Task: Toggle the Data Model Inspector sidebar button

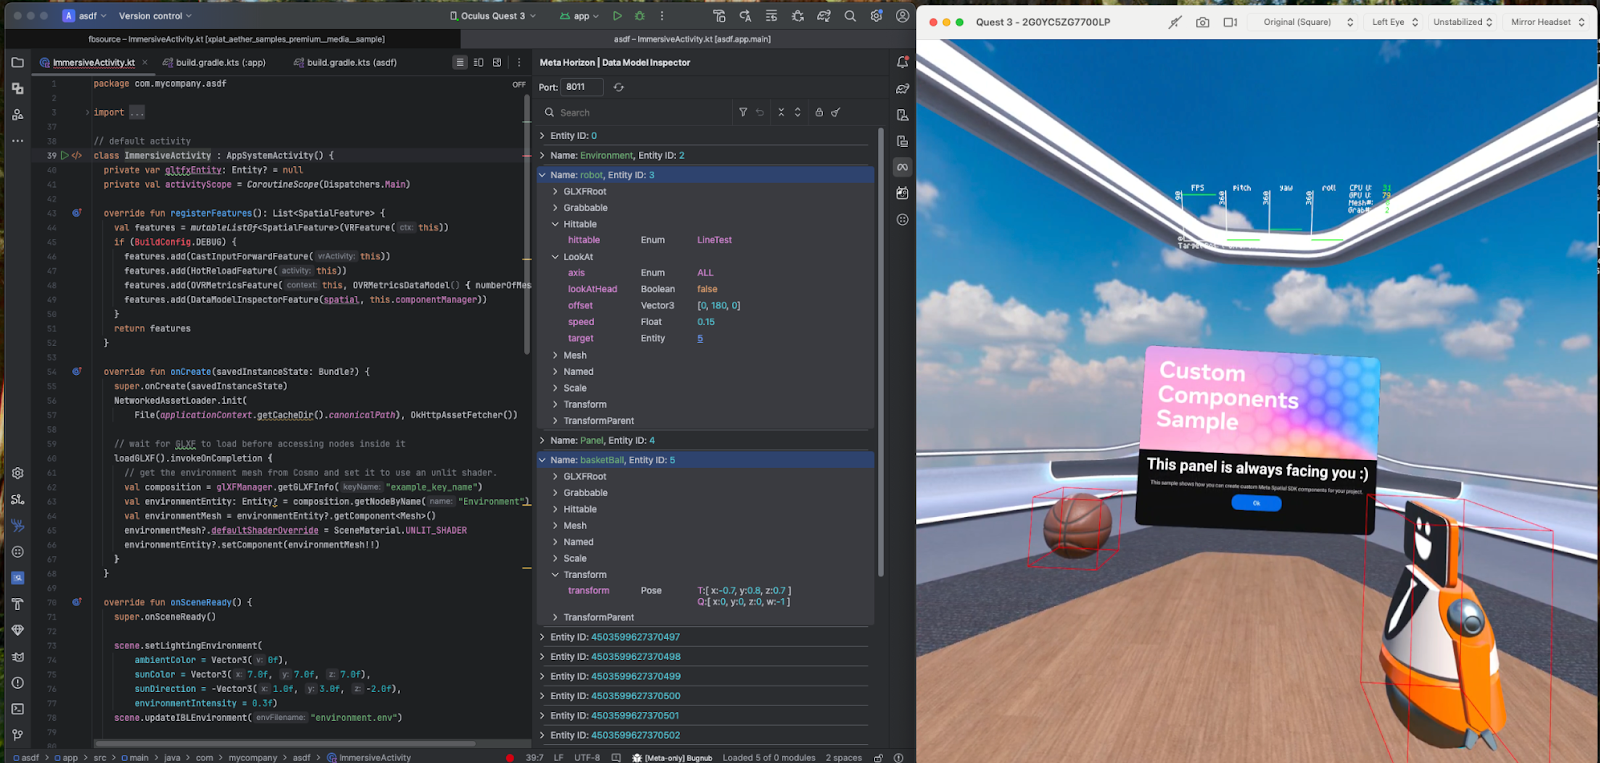Action: (902, 167)
